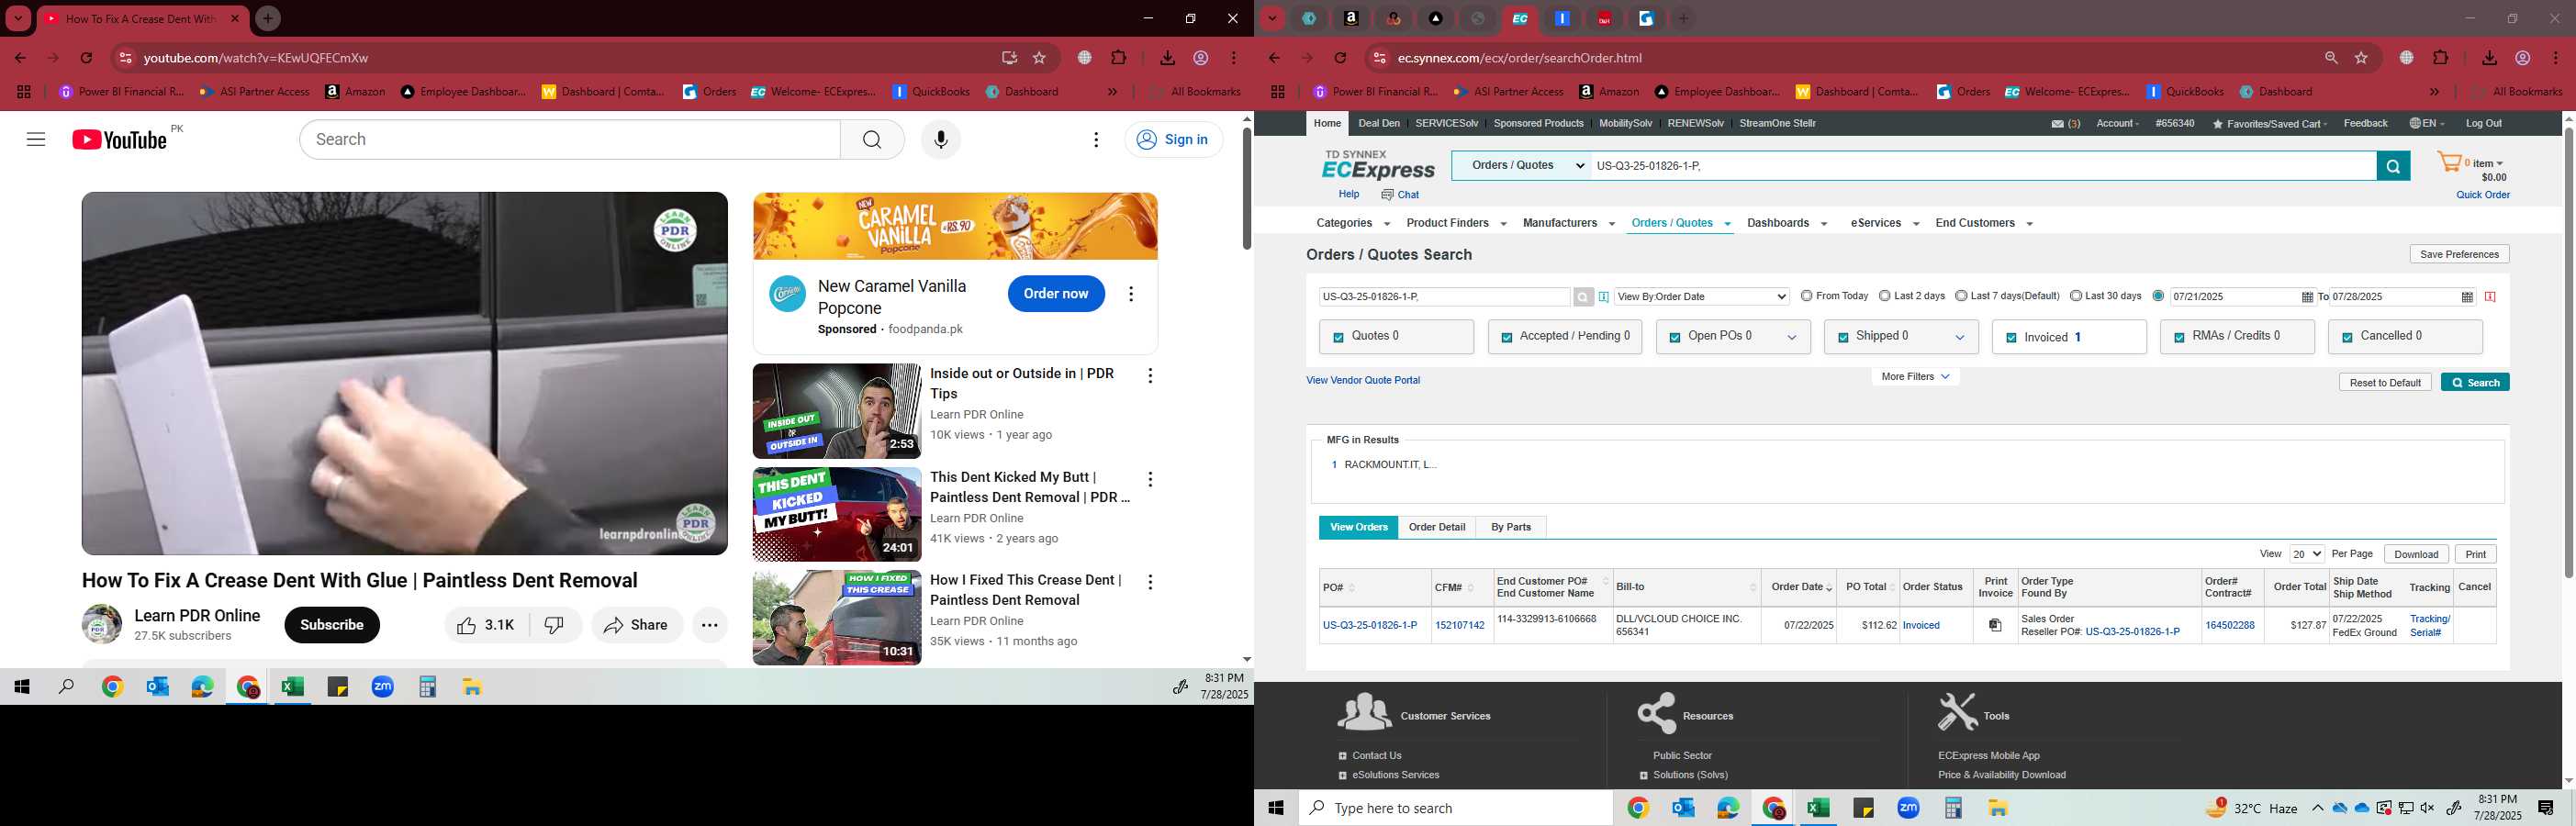
Task: Subscribe to Learn PDR Online channel
Action: coord(331,625)
